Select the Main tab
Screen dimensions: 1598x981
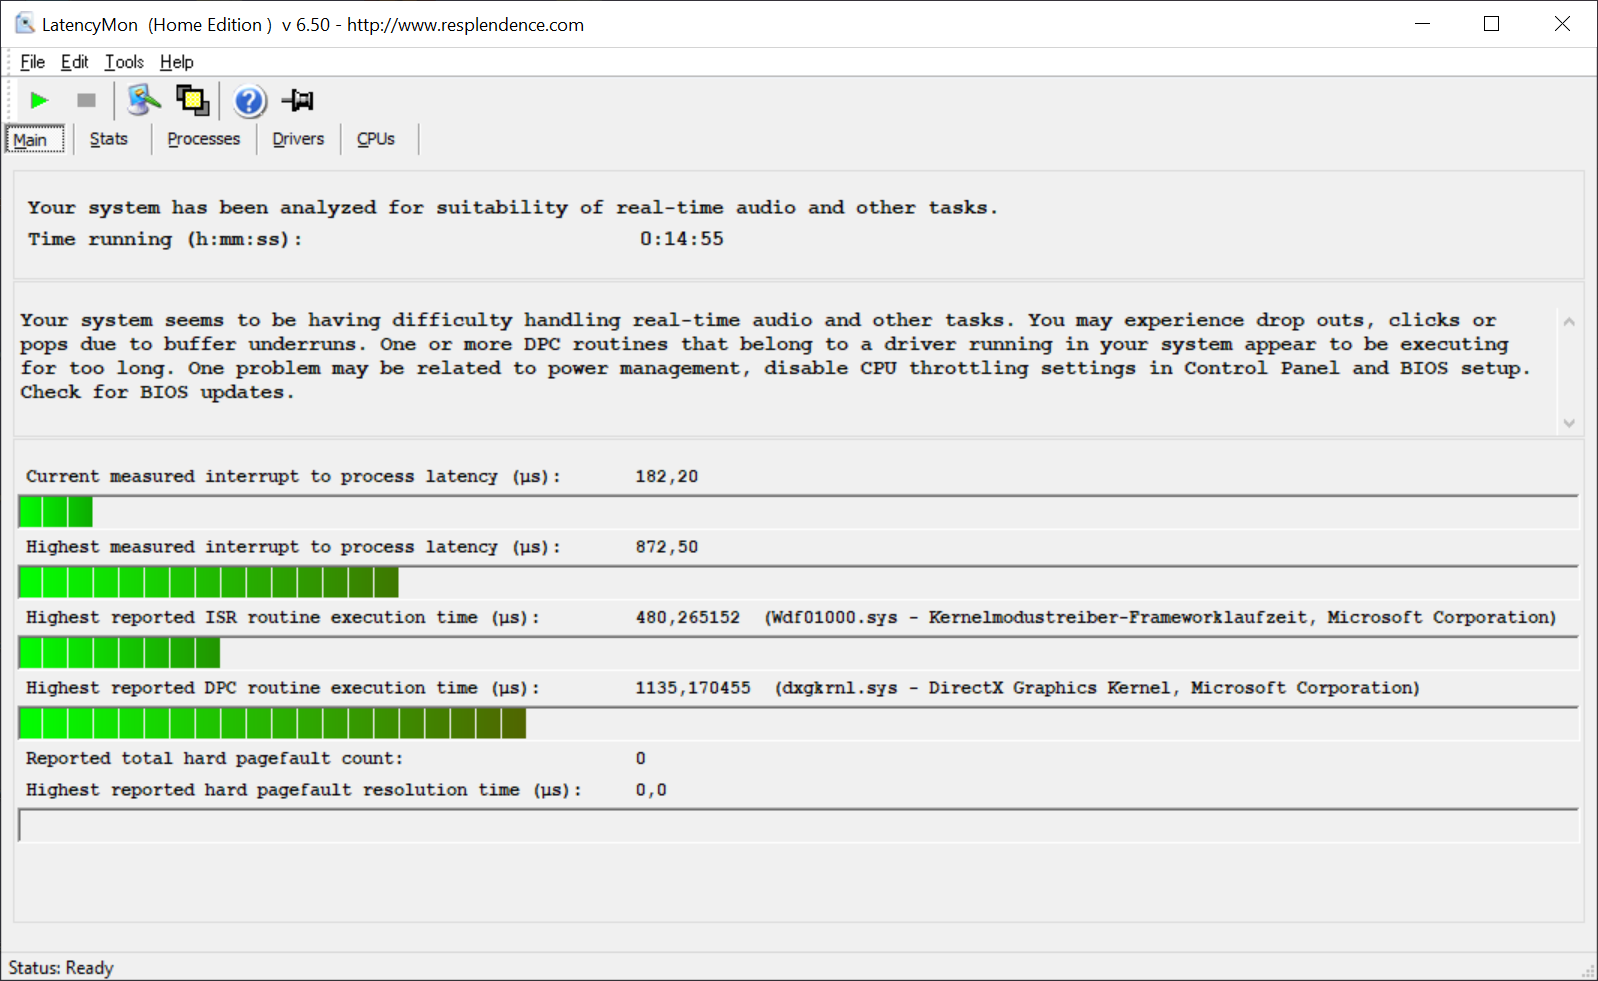pyautogui.click(x=36, y=139)
